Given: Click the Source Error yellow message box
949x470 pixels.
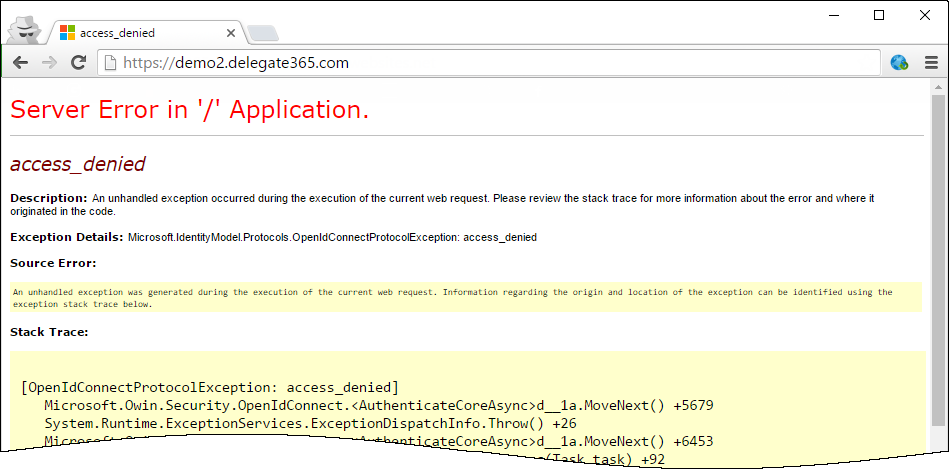Looking at the screenshot, I should 466,297.
